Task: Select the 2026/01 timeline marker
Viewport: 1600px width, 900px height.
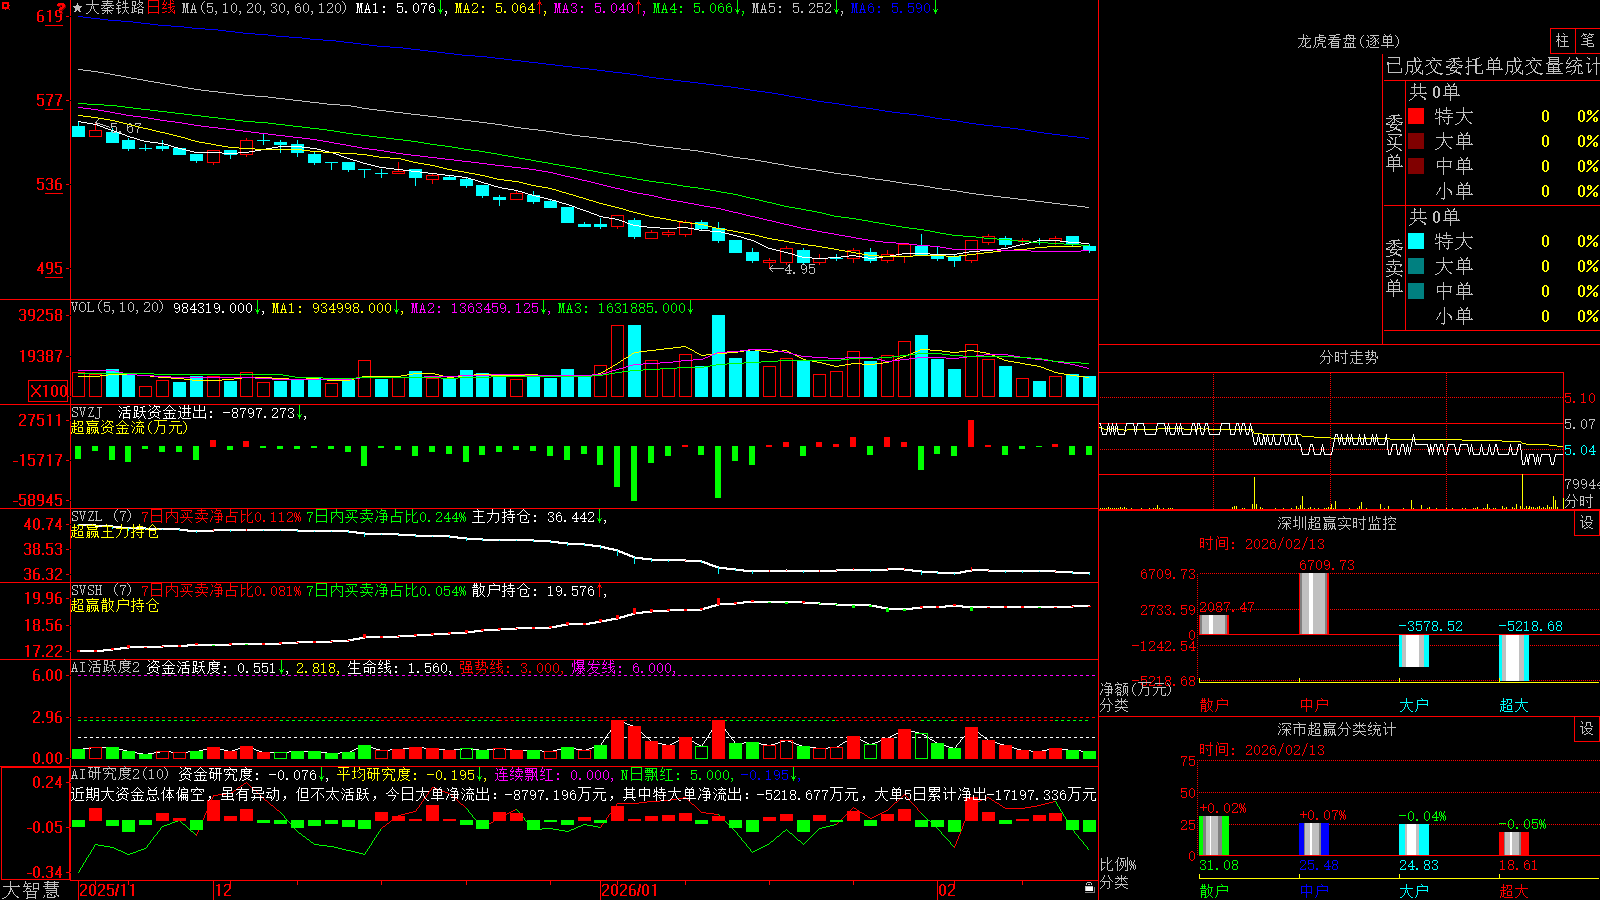Action: click(629, 890)
